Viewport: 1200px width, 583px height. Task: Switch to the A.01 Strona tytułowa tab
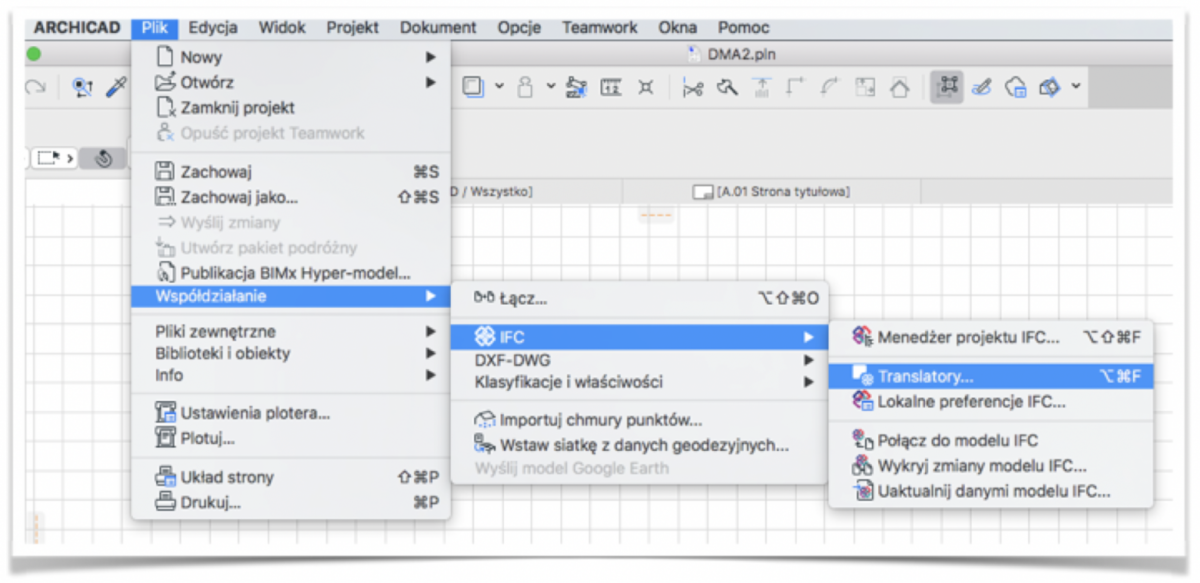point(782,191)
